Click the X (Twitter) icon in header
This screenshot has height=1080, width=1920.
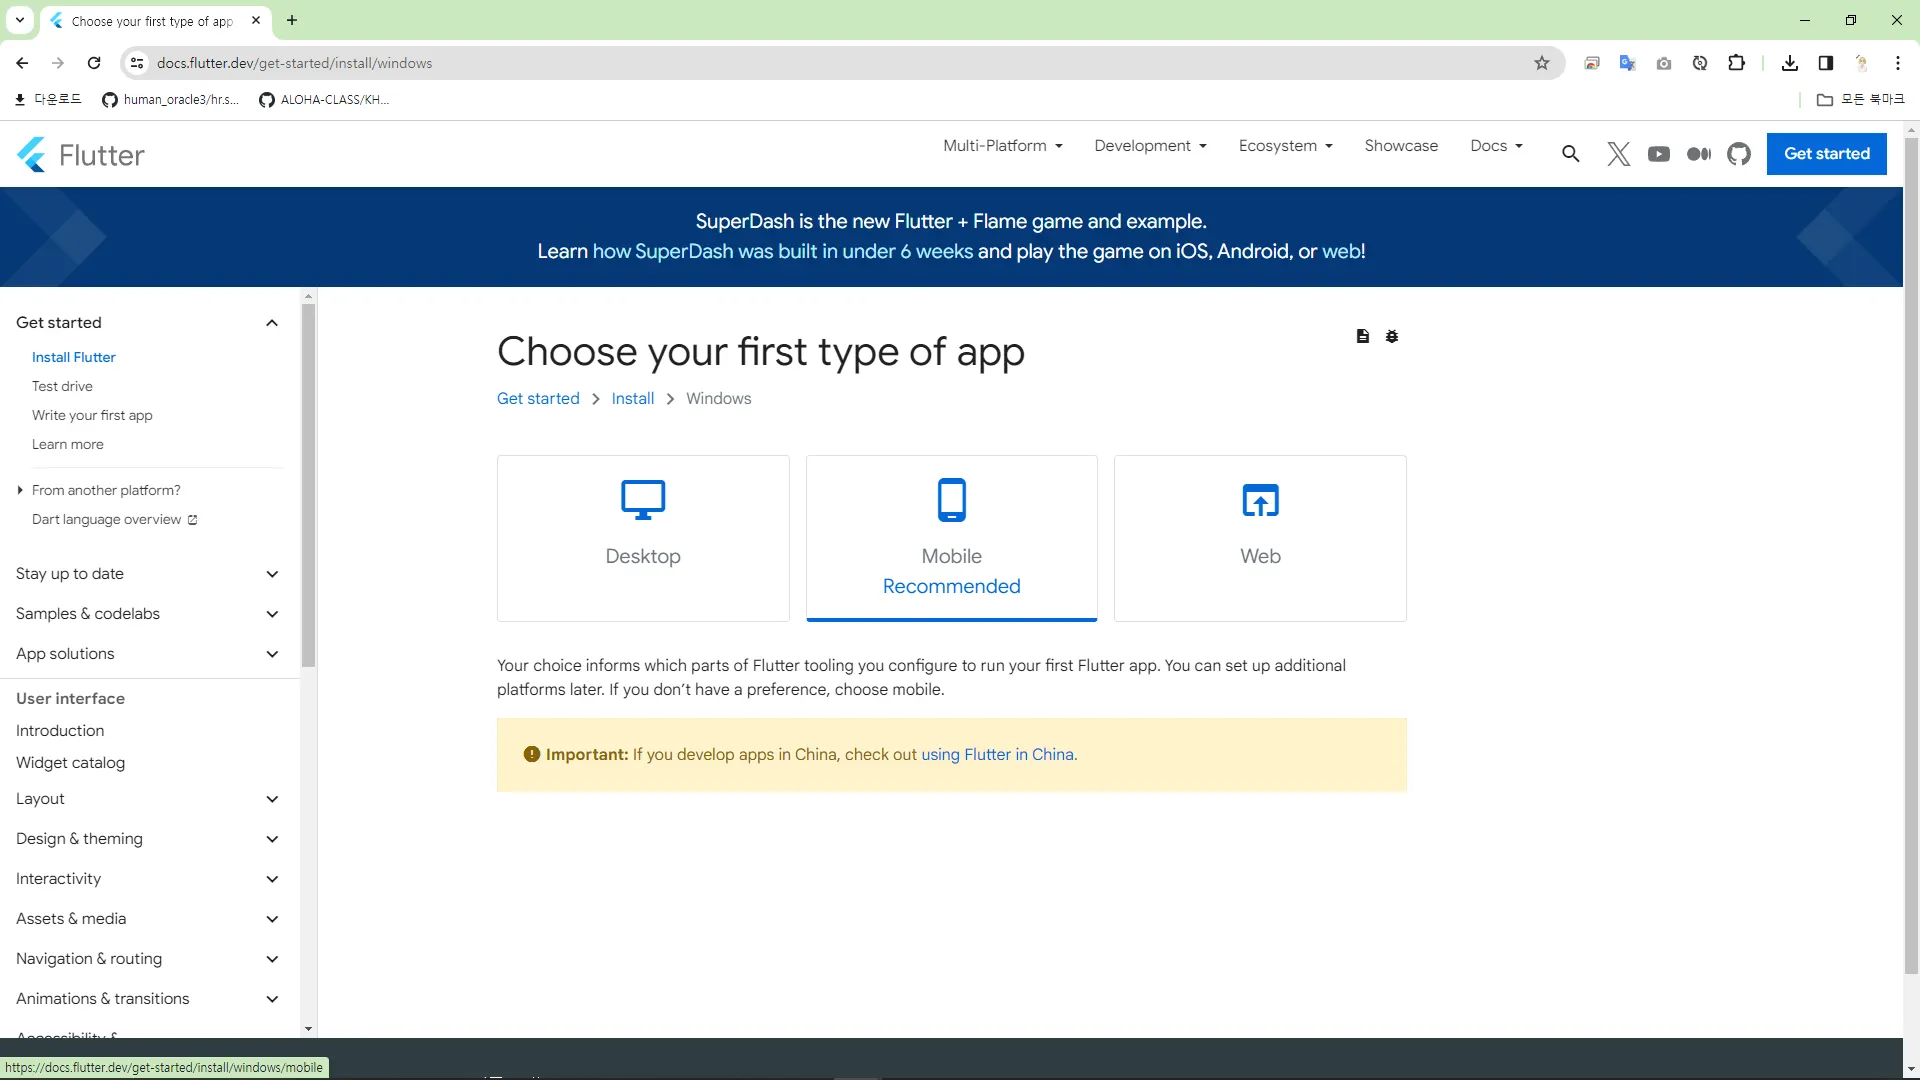[1618, 154]
